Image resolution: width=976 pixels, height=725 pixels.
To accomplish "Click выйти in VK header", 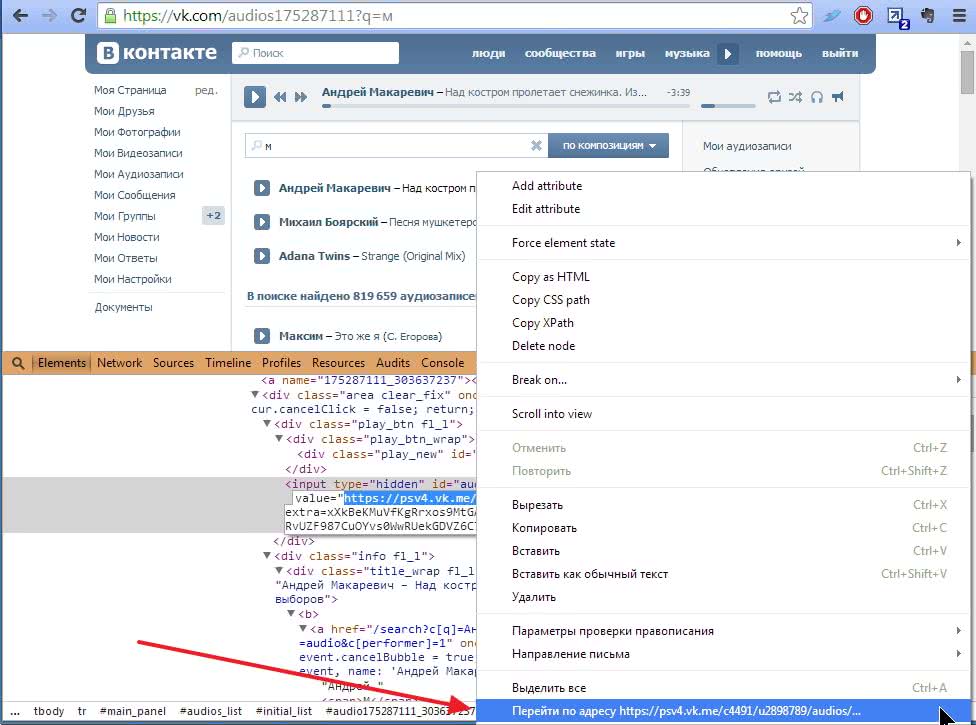I will [840, 54].
